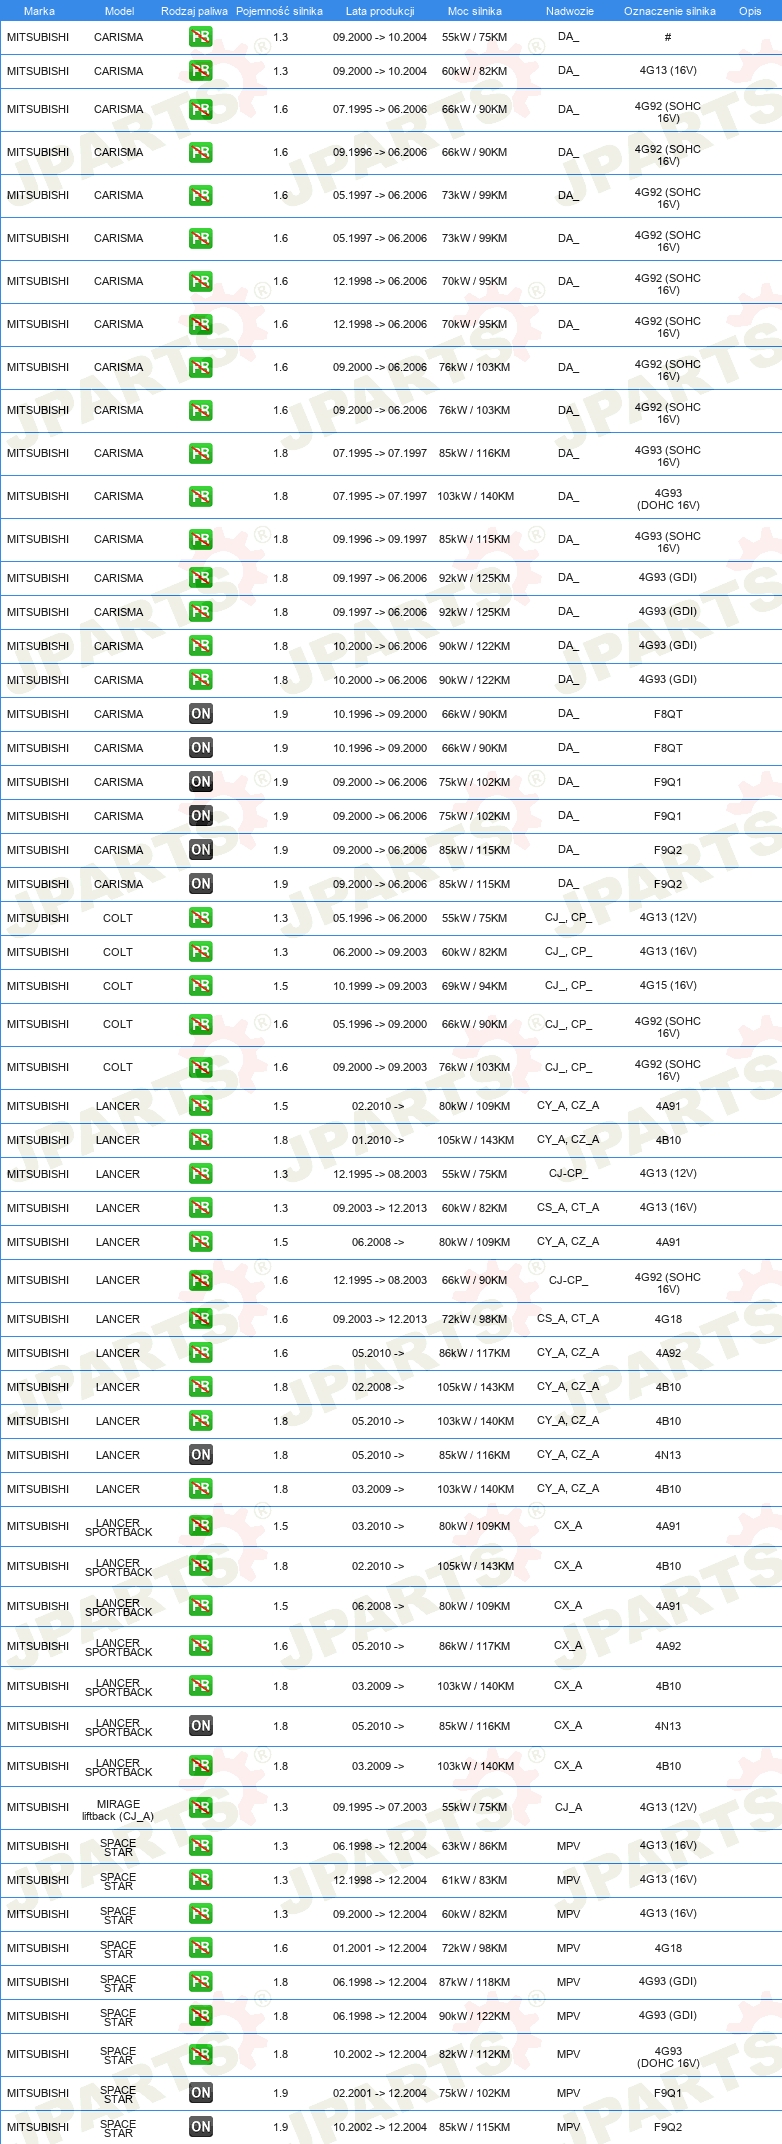Click petrol icon in Space Star 72kW/98KM row
Viewport: 782px width, 2144px height.
[201, 1948]
